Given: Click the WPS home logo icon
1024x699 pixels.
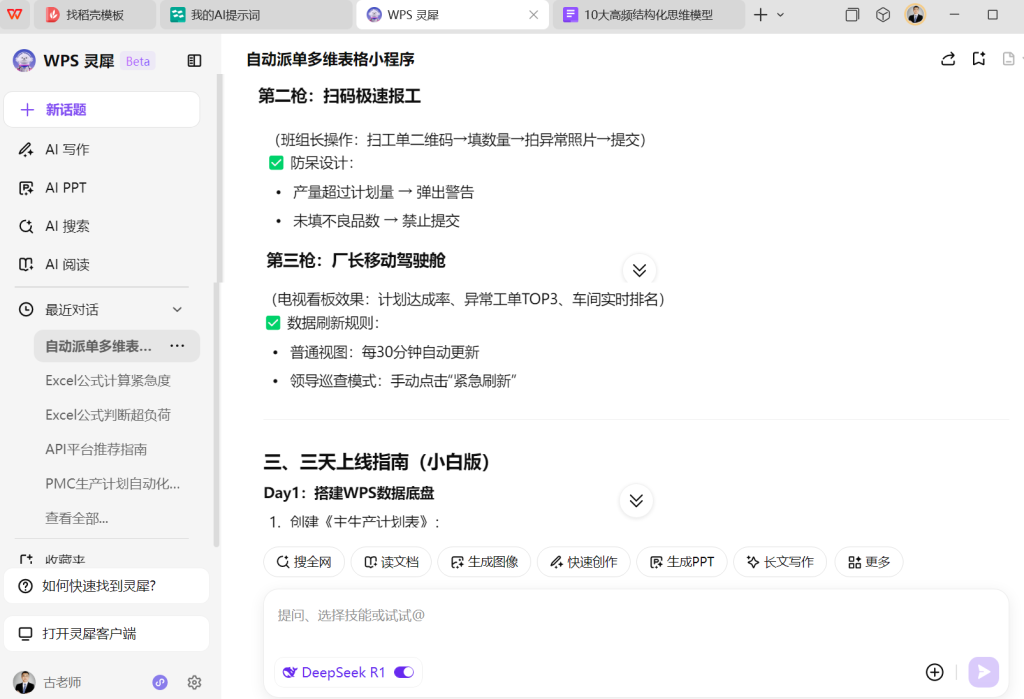Looking at the screenshot, I should click(x=14, y=14).
